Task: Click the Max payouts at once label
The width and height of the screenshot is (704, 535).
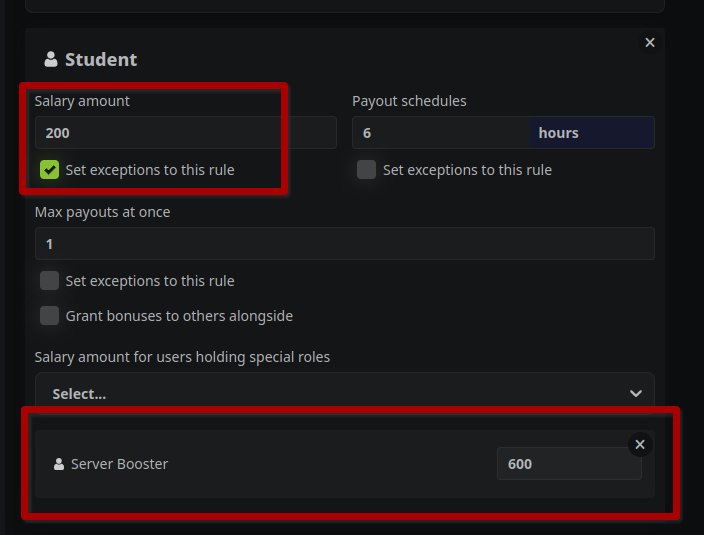Action: click(x=102, y=212)
